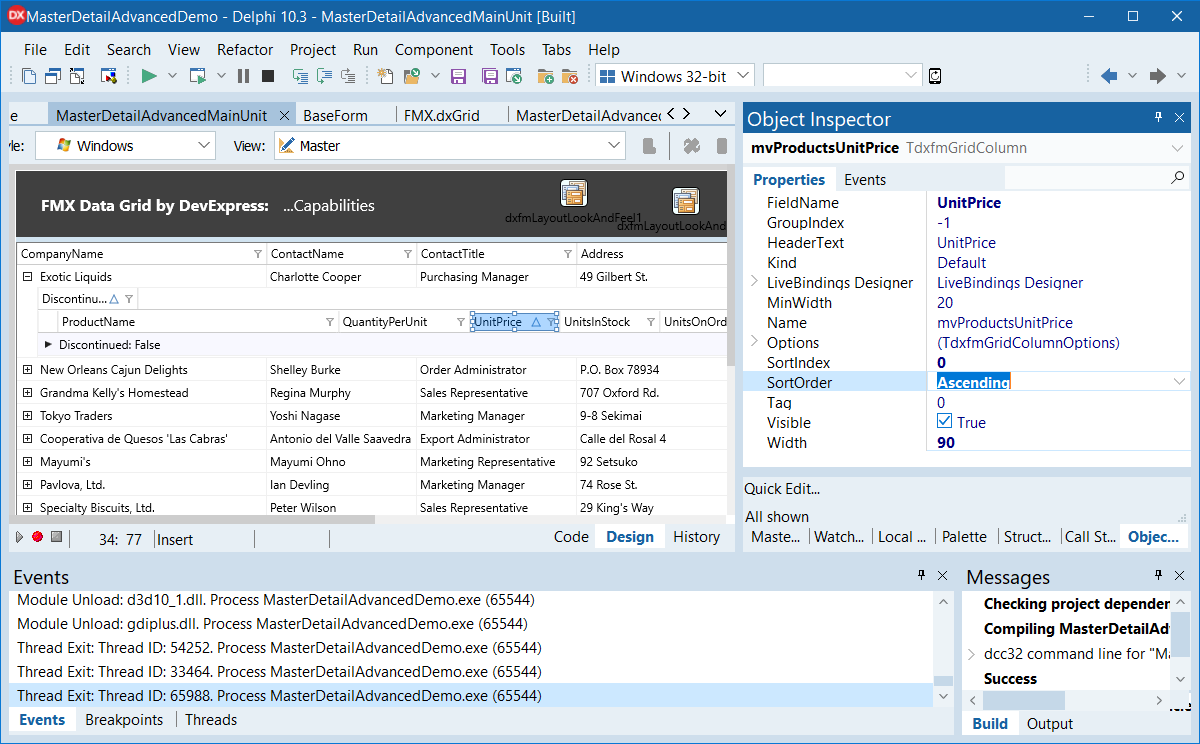
Task: Click the Save All icon
Action: (490, 76)
